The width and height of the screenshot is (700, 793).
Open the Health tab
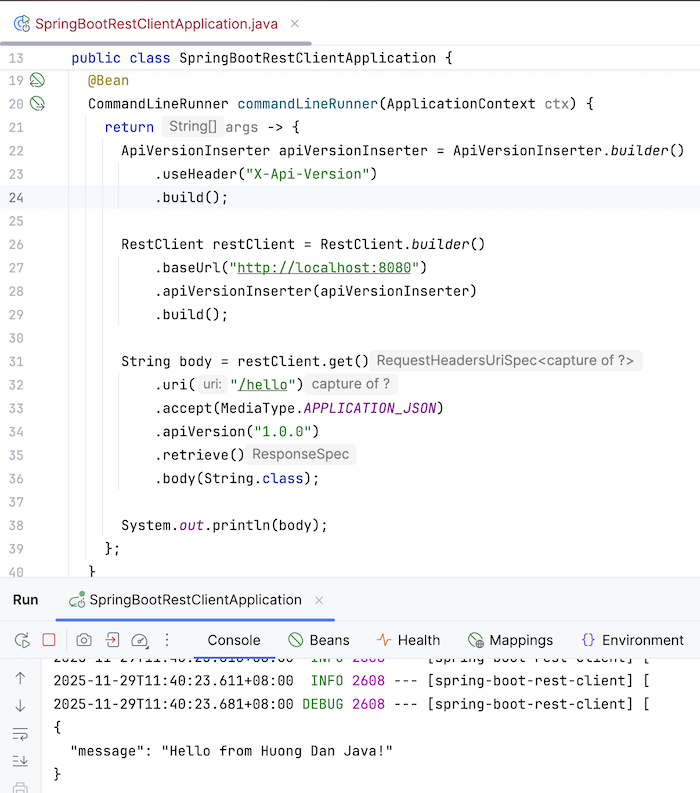click(408, 640)
